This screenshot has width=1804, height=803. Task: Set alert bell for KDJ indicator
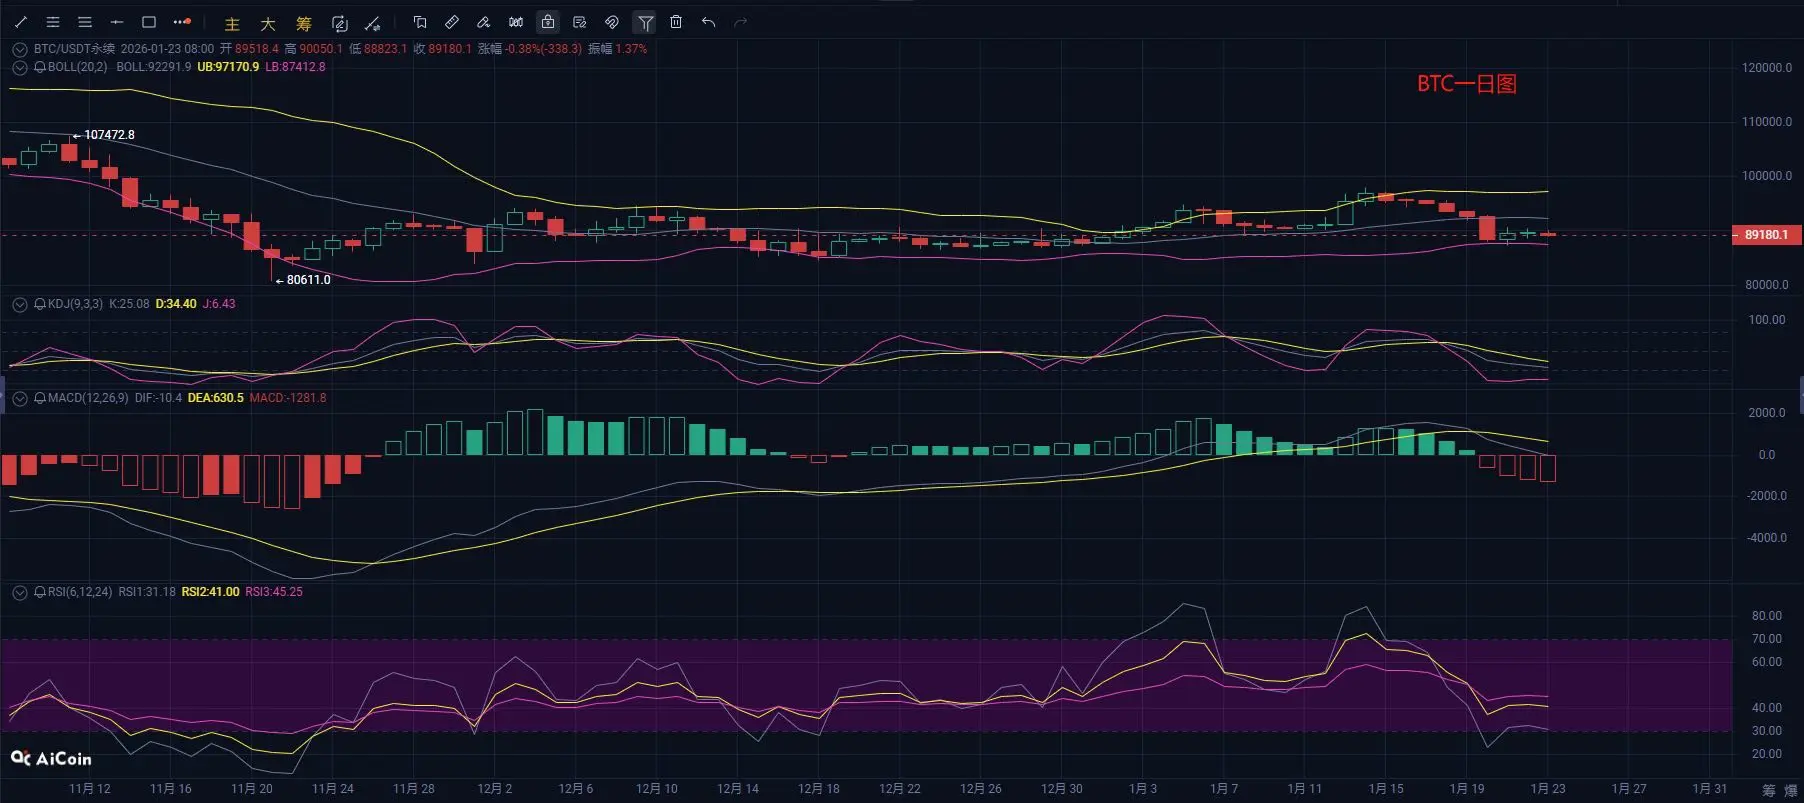click(40, 304)
